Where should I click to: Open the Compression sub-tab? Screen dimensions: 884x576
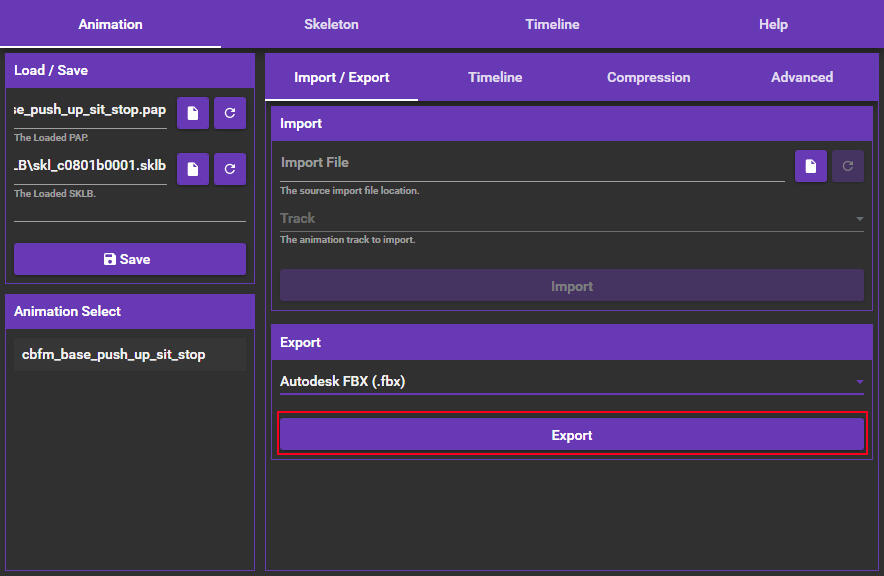[648, 77]
